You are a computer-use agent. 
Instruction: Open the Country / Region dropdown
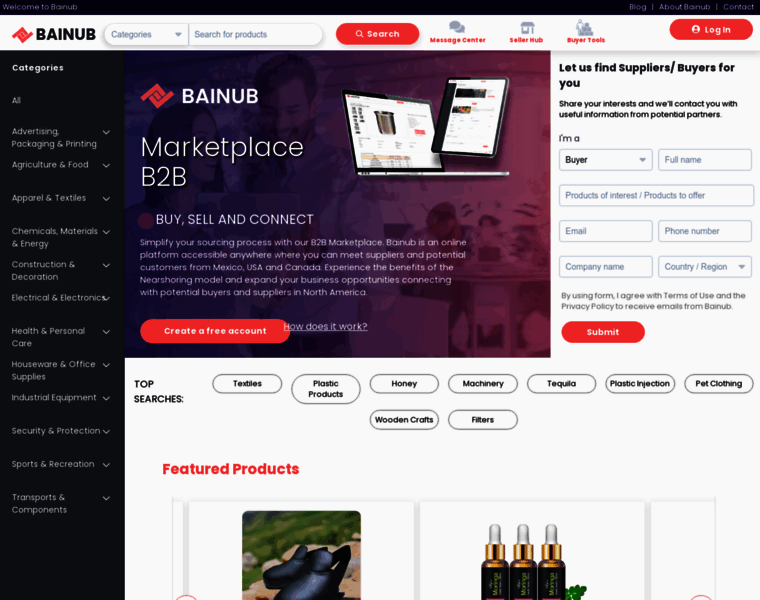(705, 267)
